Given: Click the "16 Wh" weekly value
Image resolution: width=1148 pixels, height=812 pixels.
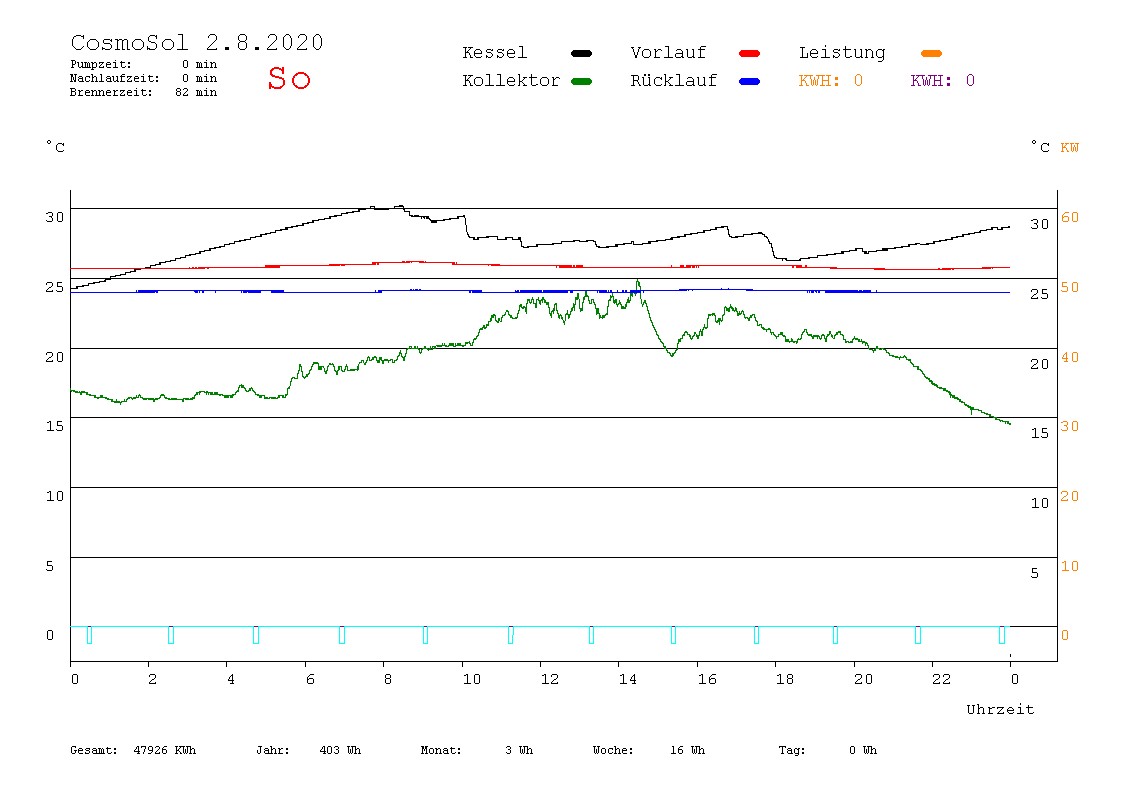Looking at the screenshot, I should [x=687, y=750].
